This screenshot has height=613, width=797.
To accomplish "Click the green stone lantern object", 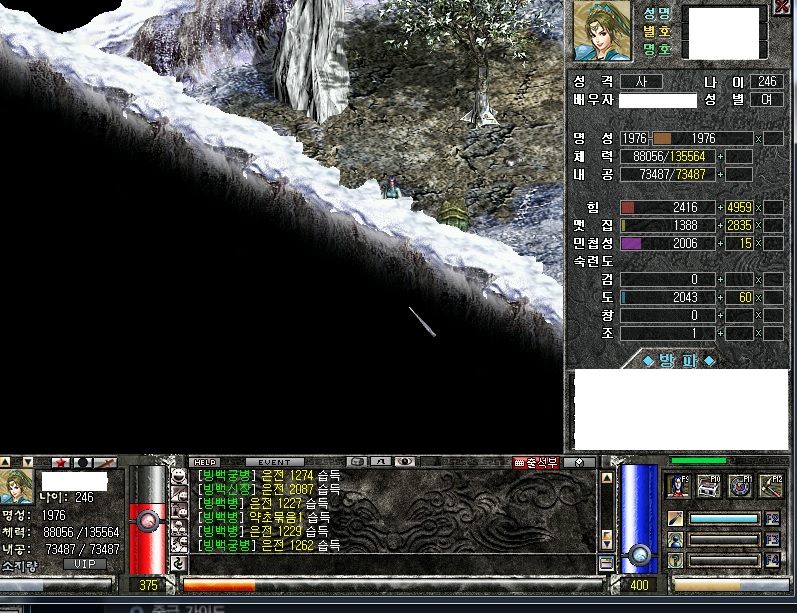I will (x=454, y=214).
